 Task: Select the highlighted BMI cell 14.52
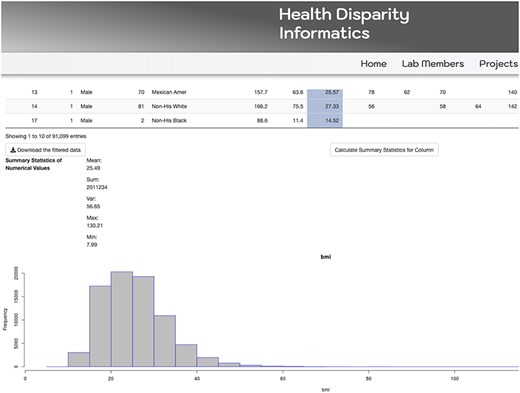coord(325,121)
